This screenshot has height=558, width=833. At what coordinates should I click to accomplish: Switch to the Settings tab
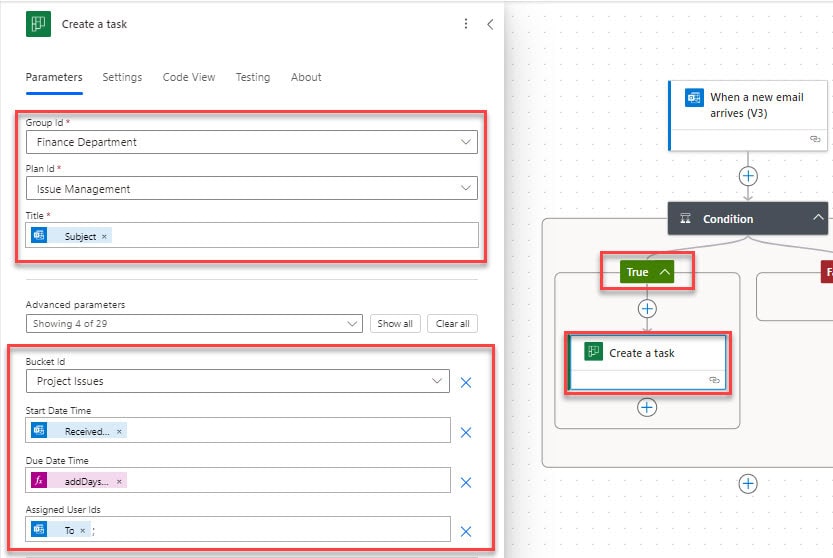pos(122,77)
